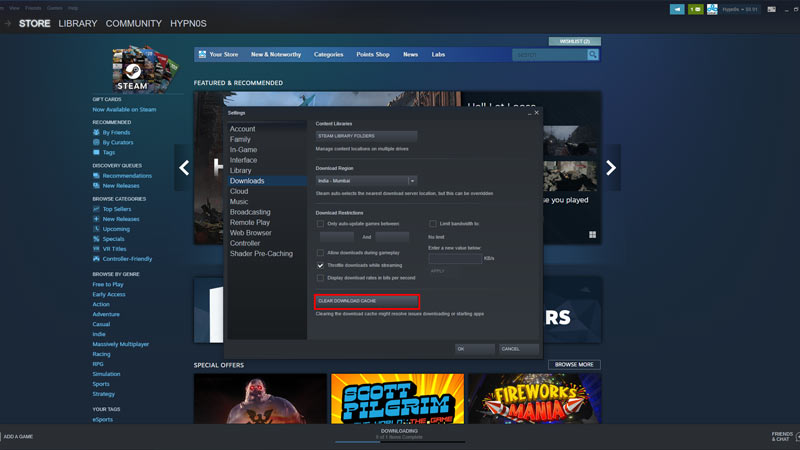
Task: Switch to Big Picture mode icon
Action: [771, 9]
